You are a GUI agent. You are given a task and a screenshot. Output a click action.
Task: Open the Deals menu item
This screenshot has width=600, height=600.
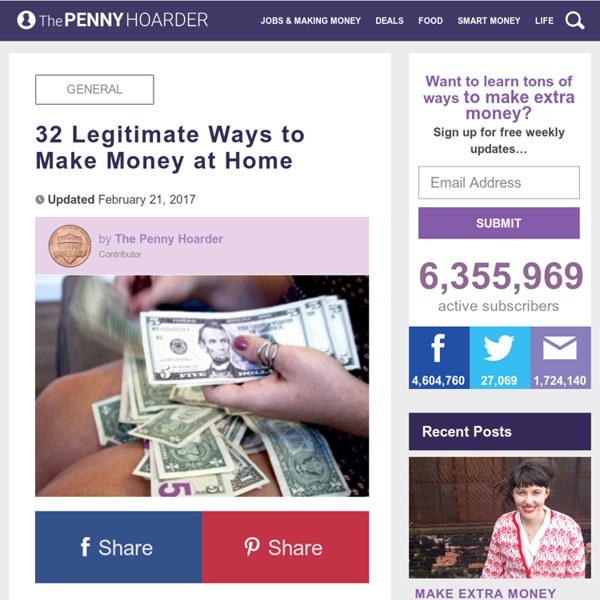click(x=390, y=21)
